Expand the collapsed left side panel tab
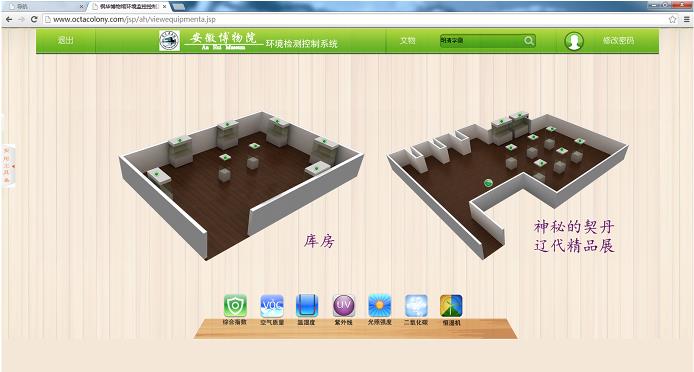The width and height of the screenshot is (694, 372). click(8, 166)
